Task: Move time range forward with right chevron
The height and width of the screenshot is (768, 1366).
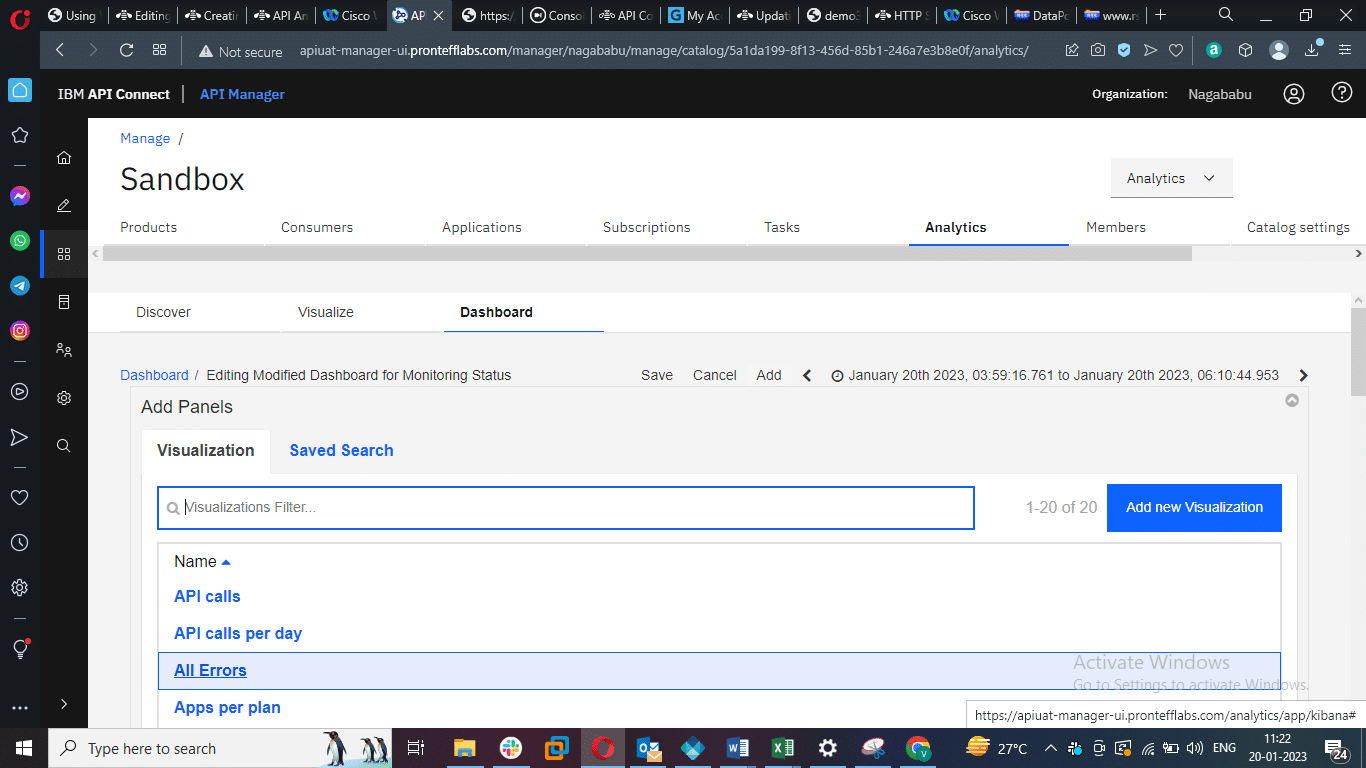Action: [1303, 375]
